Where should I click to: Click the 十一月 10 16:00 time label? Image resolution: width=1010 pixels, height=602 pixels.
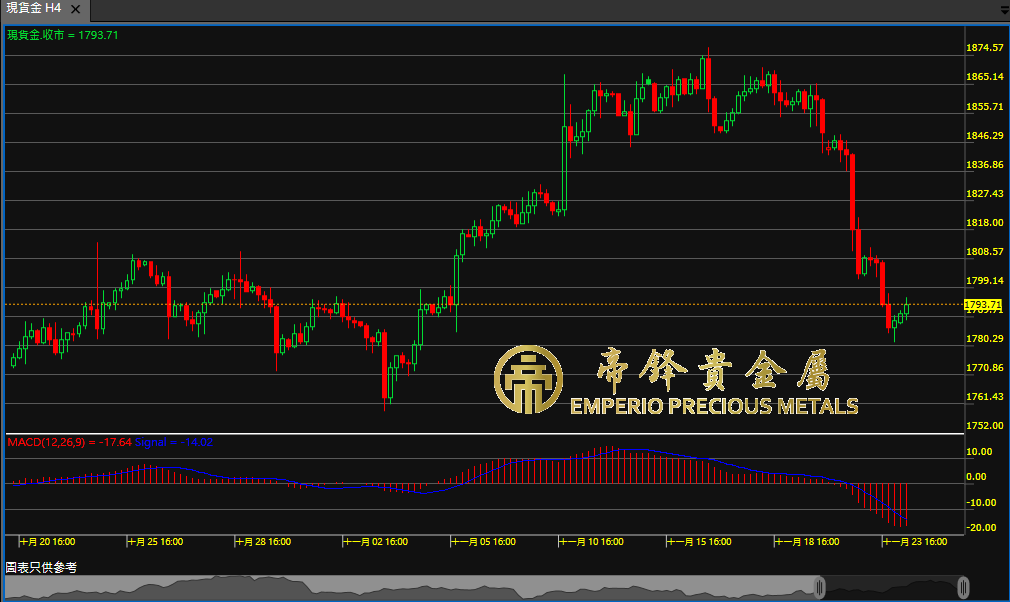(592, 541)
